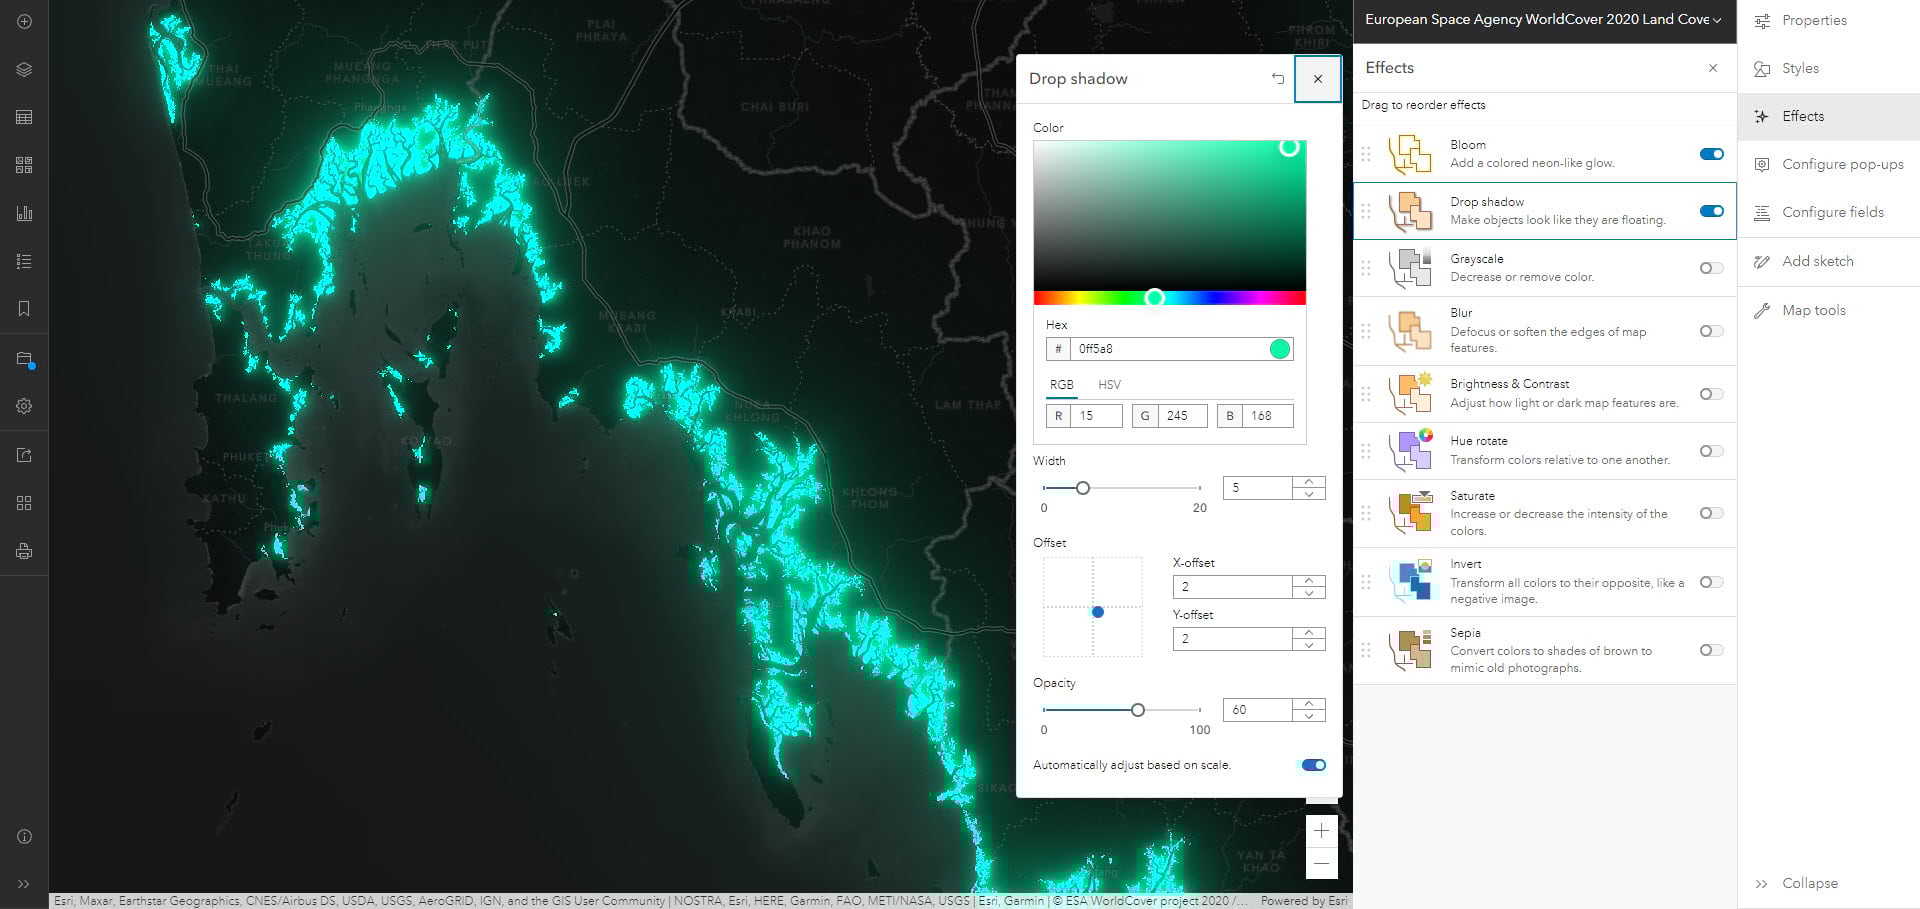Click the Share map icon
1920x909 pixels.
click(24, 455)
